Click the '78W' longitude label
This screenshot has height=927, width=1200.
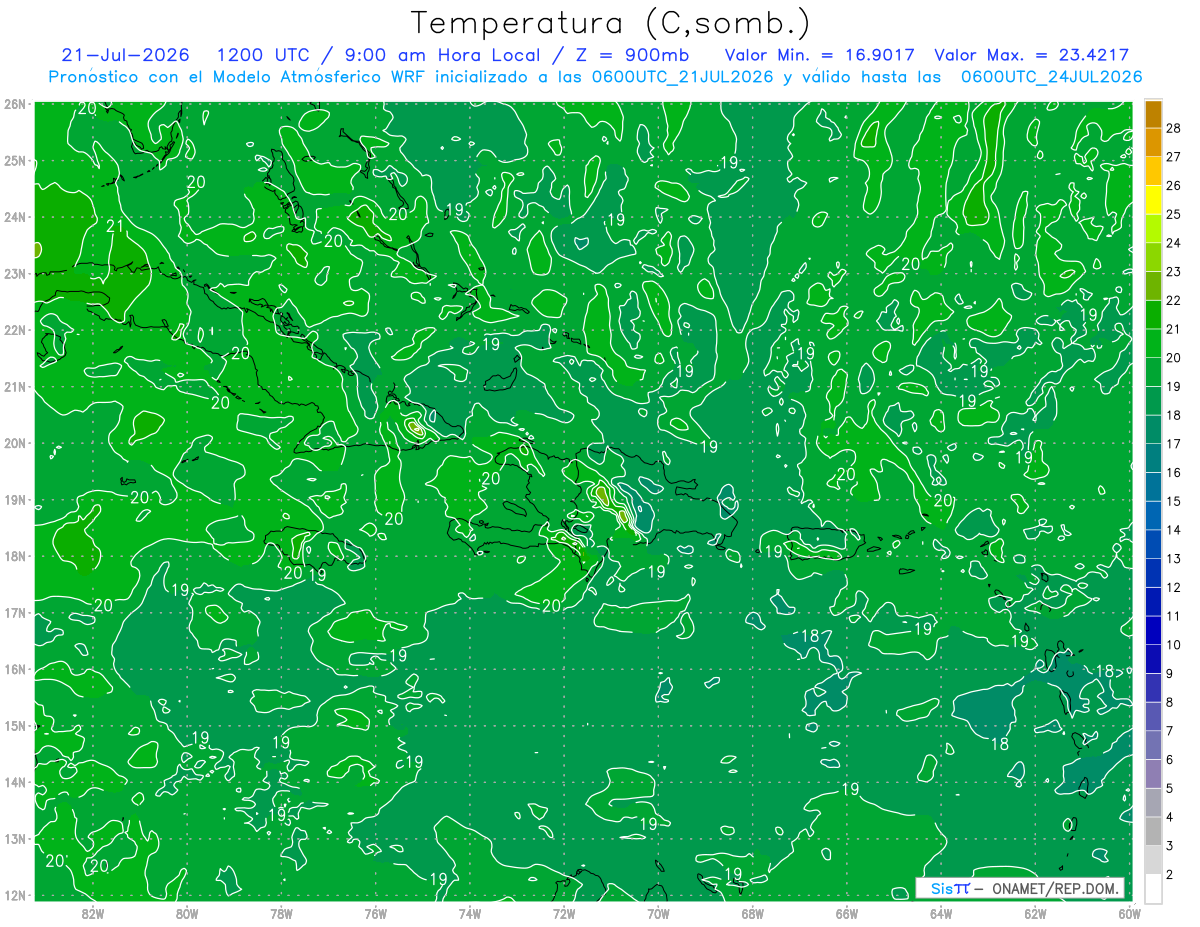[x=281, y=912]
